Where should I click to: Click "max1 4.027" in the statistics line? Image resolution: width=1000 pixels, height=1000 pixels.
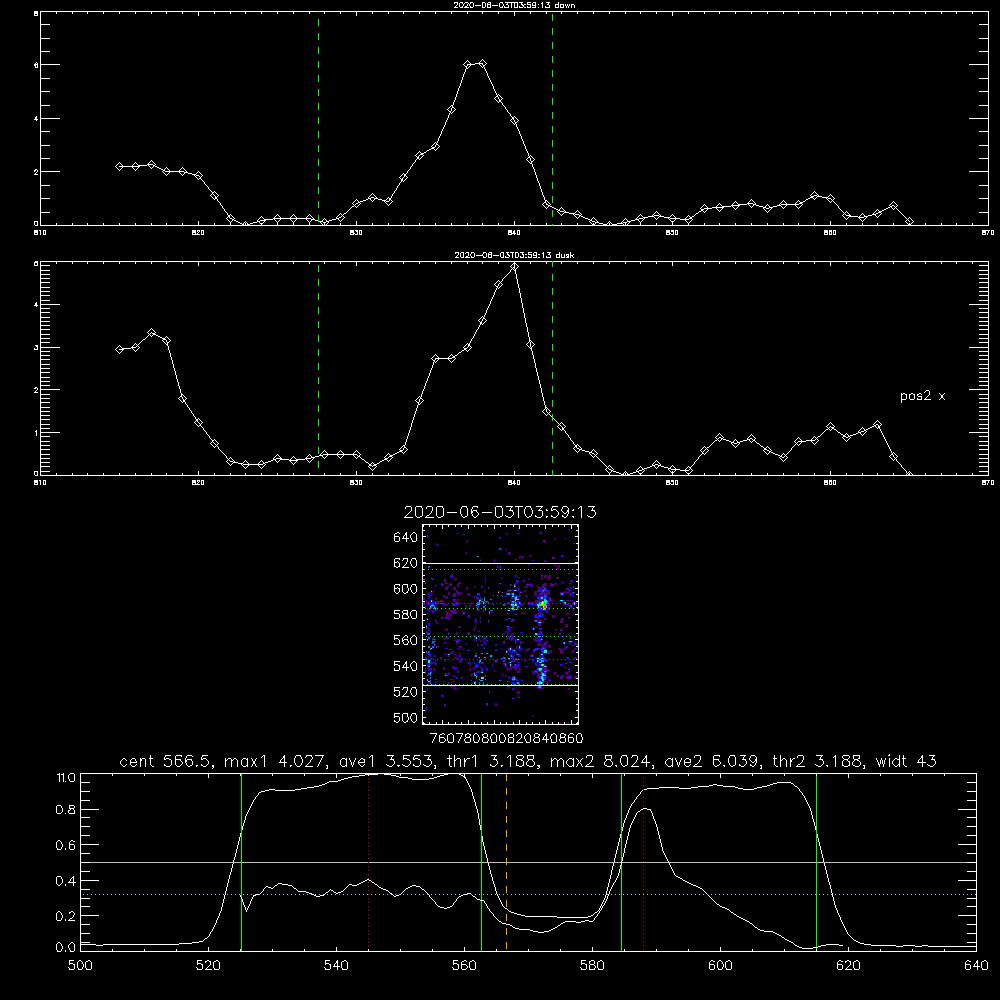276,761
